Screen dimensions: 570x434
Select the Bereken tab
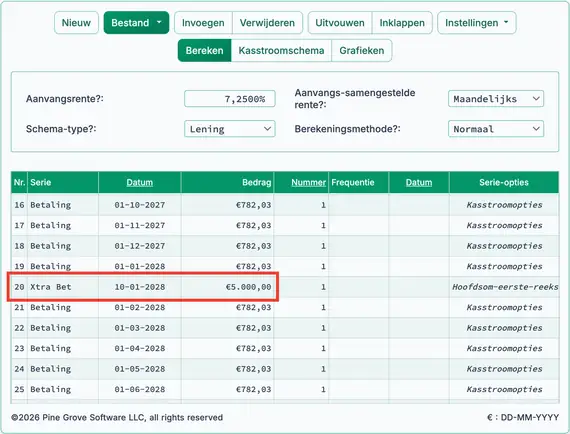pyautogui.click(x=205, y=51)
